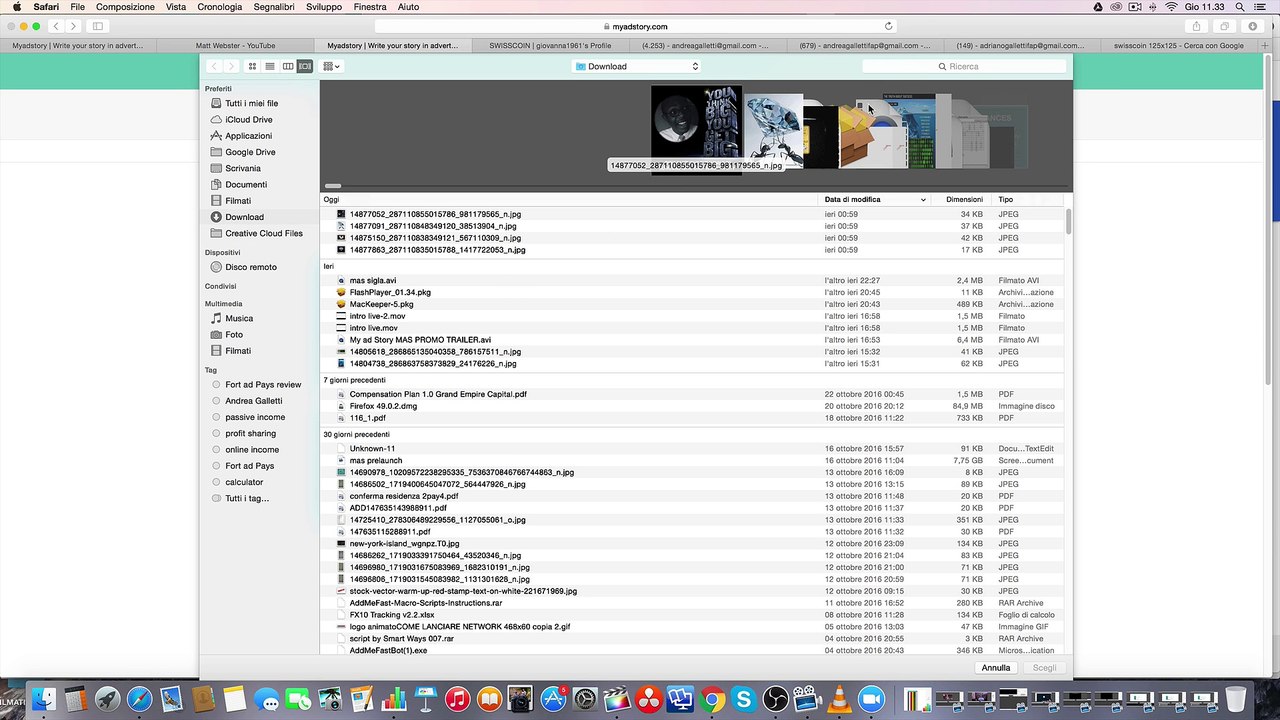Select the Fort ad Pays review tag

coord(263,384)
